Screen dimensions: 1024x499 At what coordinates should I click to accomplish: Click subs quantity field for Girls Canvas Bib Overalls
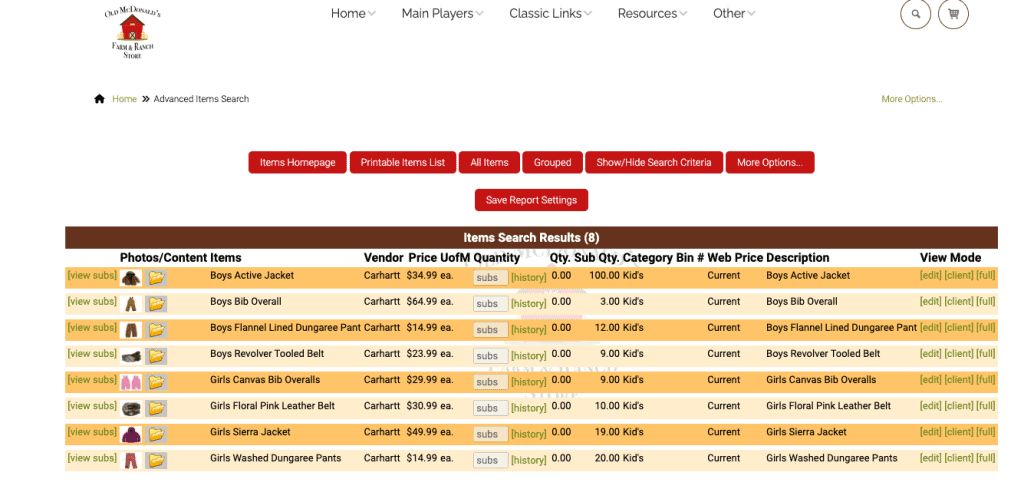490,382
